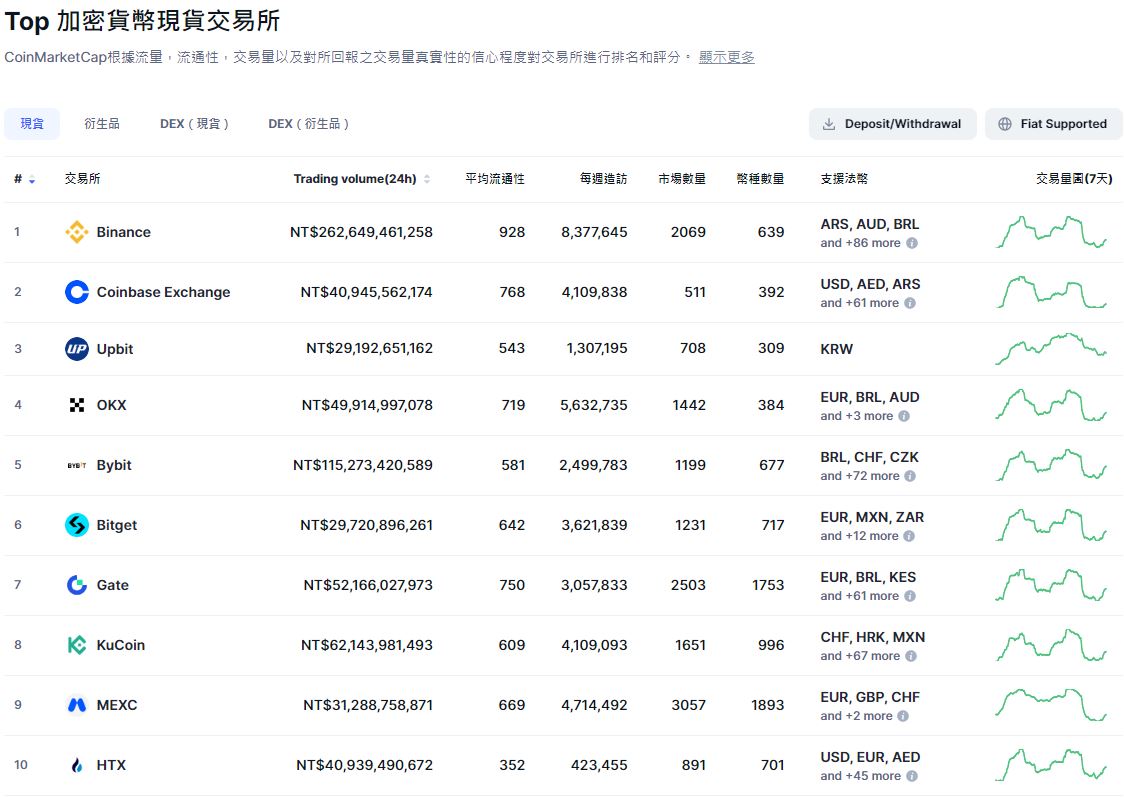
Task: Open the Bybit exchange name link
Action: click(x=114, y=465)
